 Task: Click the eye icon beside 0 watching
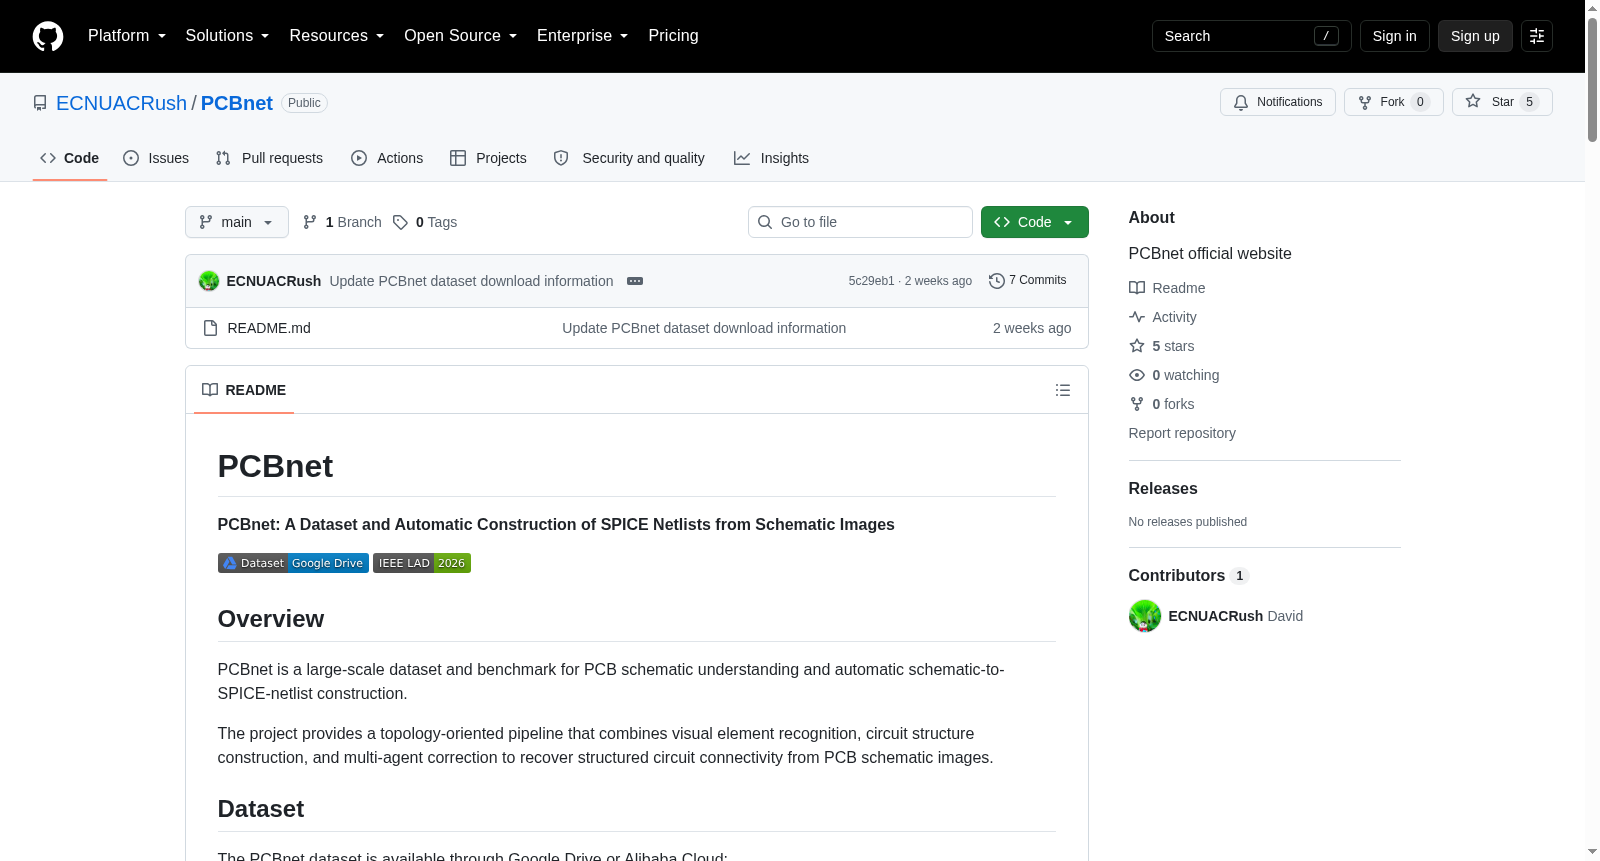click(x=1137, y=375)
